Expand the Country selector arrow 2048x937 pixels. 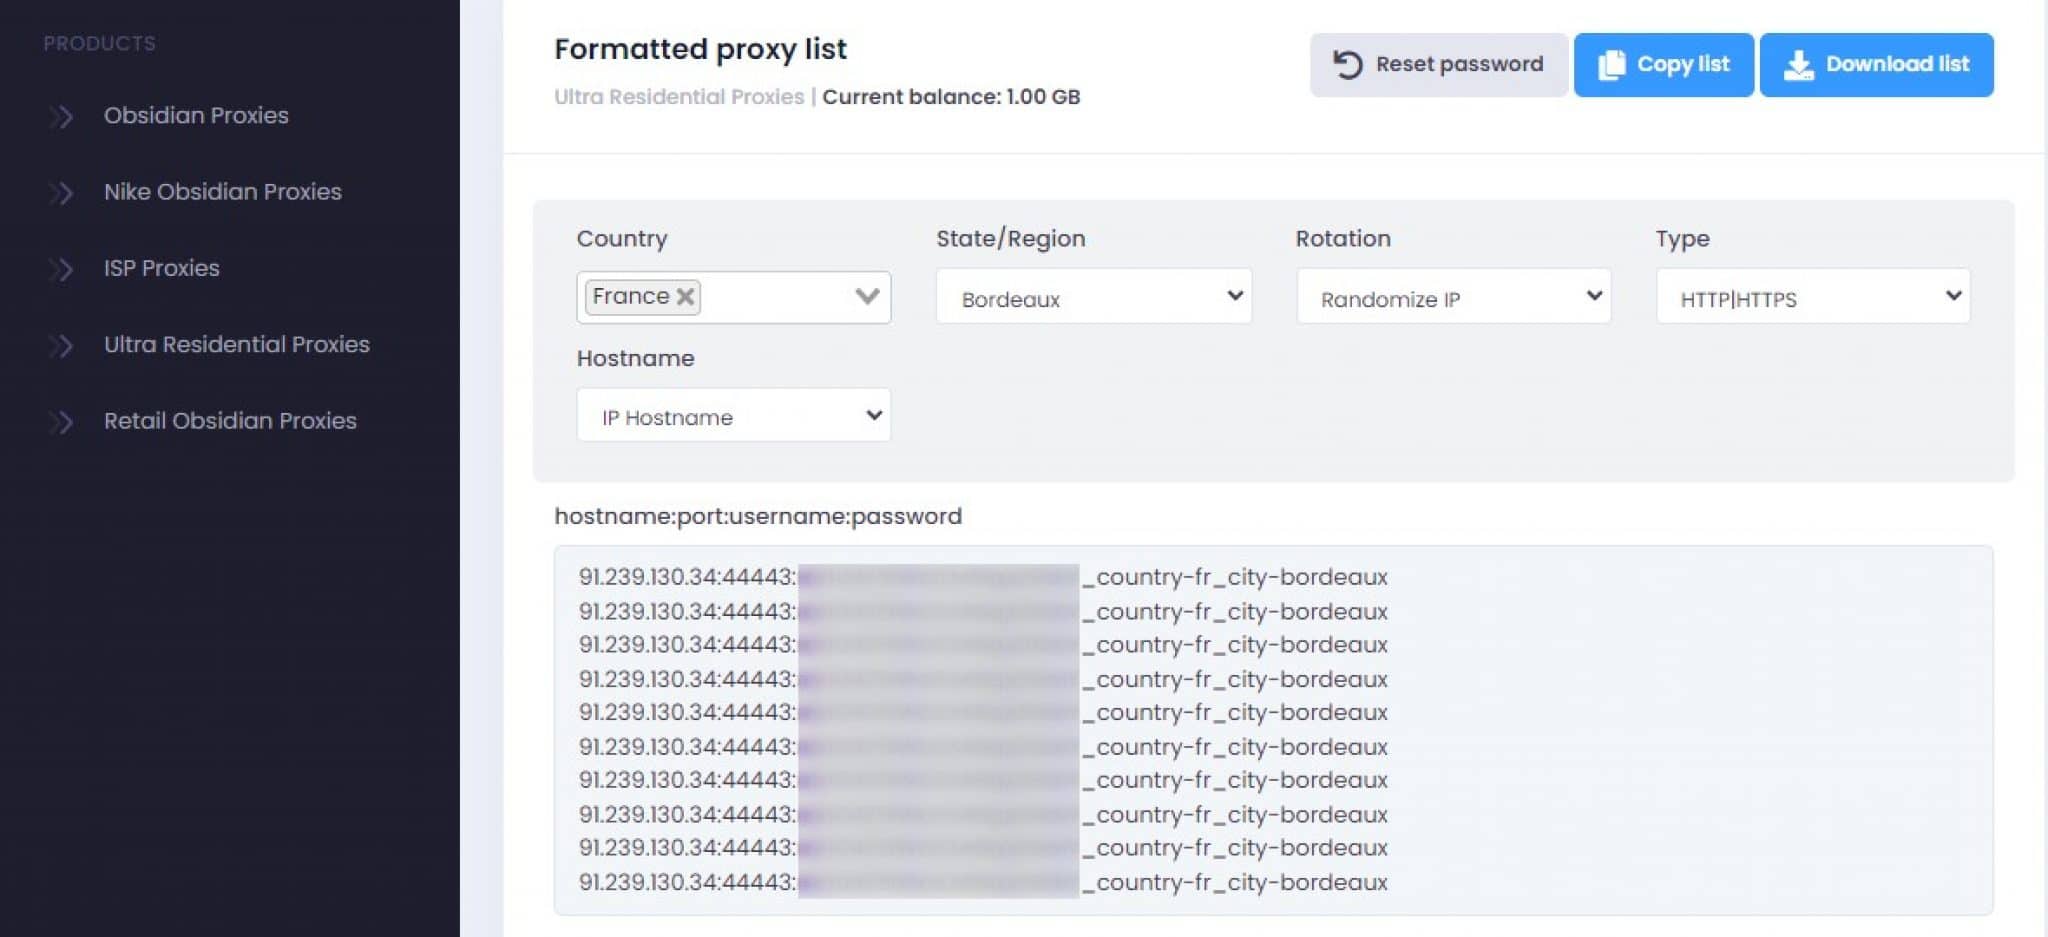pos(867,297)
